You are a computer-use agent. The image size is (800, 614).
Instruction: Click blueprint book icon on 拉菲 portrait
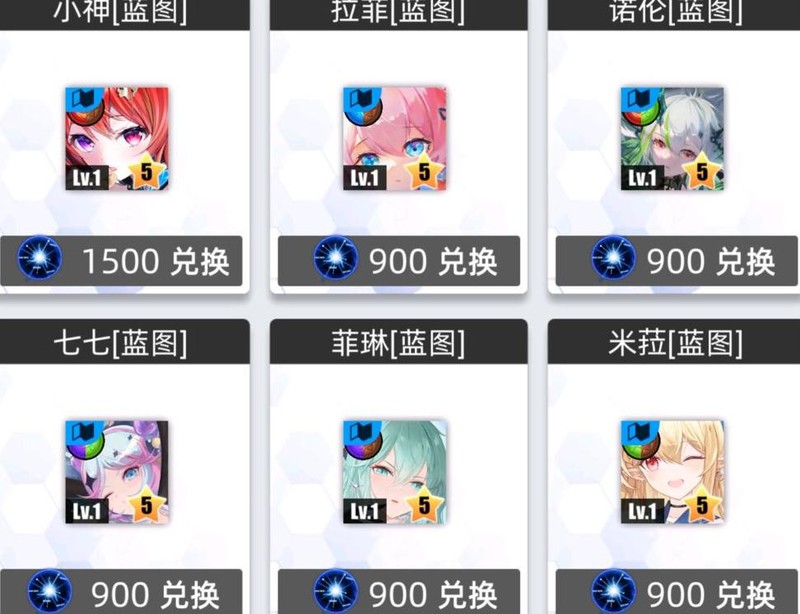tap(356, 97)
